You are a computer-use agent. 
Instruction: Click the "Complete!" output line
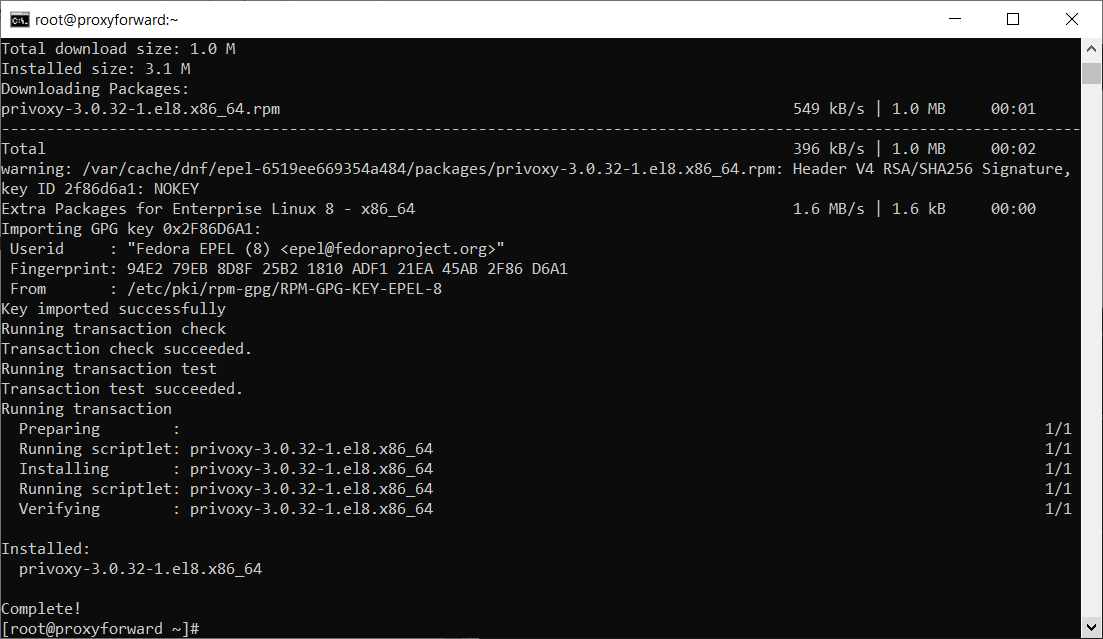click(x=41, y=609)
